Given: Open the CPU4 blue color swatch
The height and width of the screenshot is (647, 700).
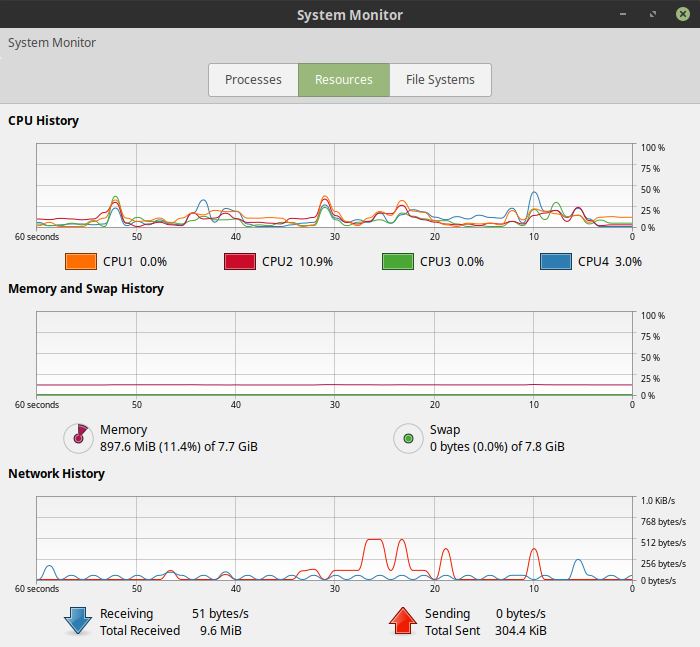Looking at the screenshot, I should [555, 261].
